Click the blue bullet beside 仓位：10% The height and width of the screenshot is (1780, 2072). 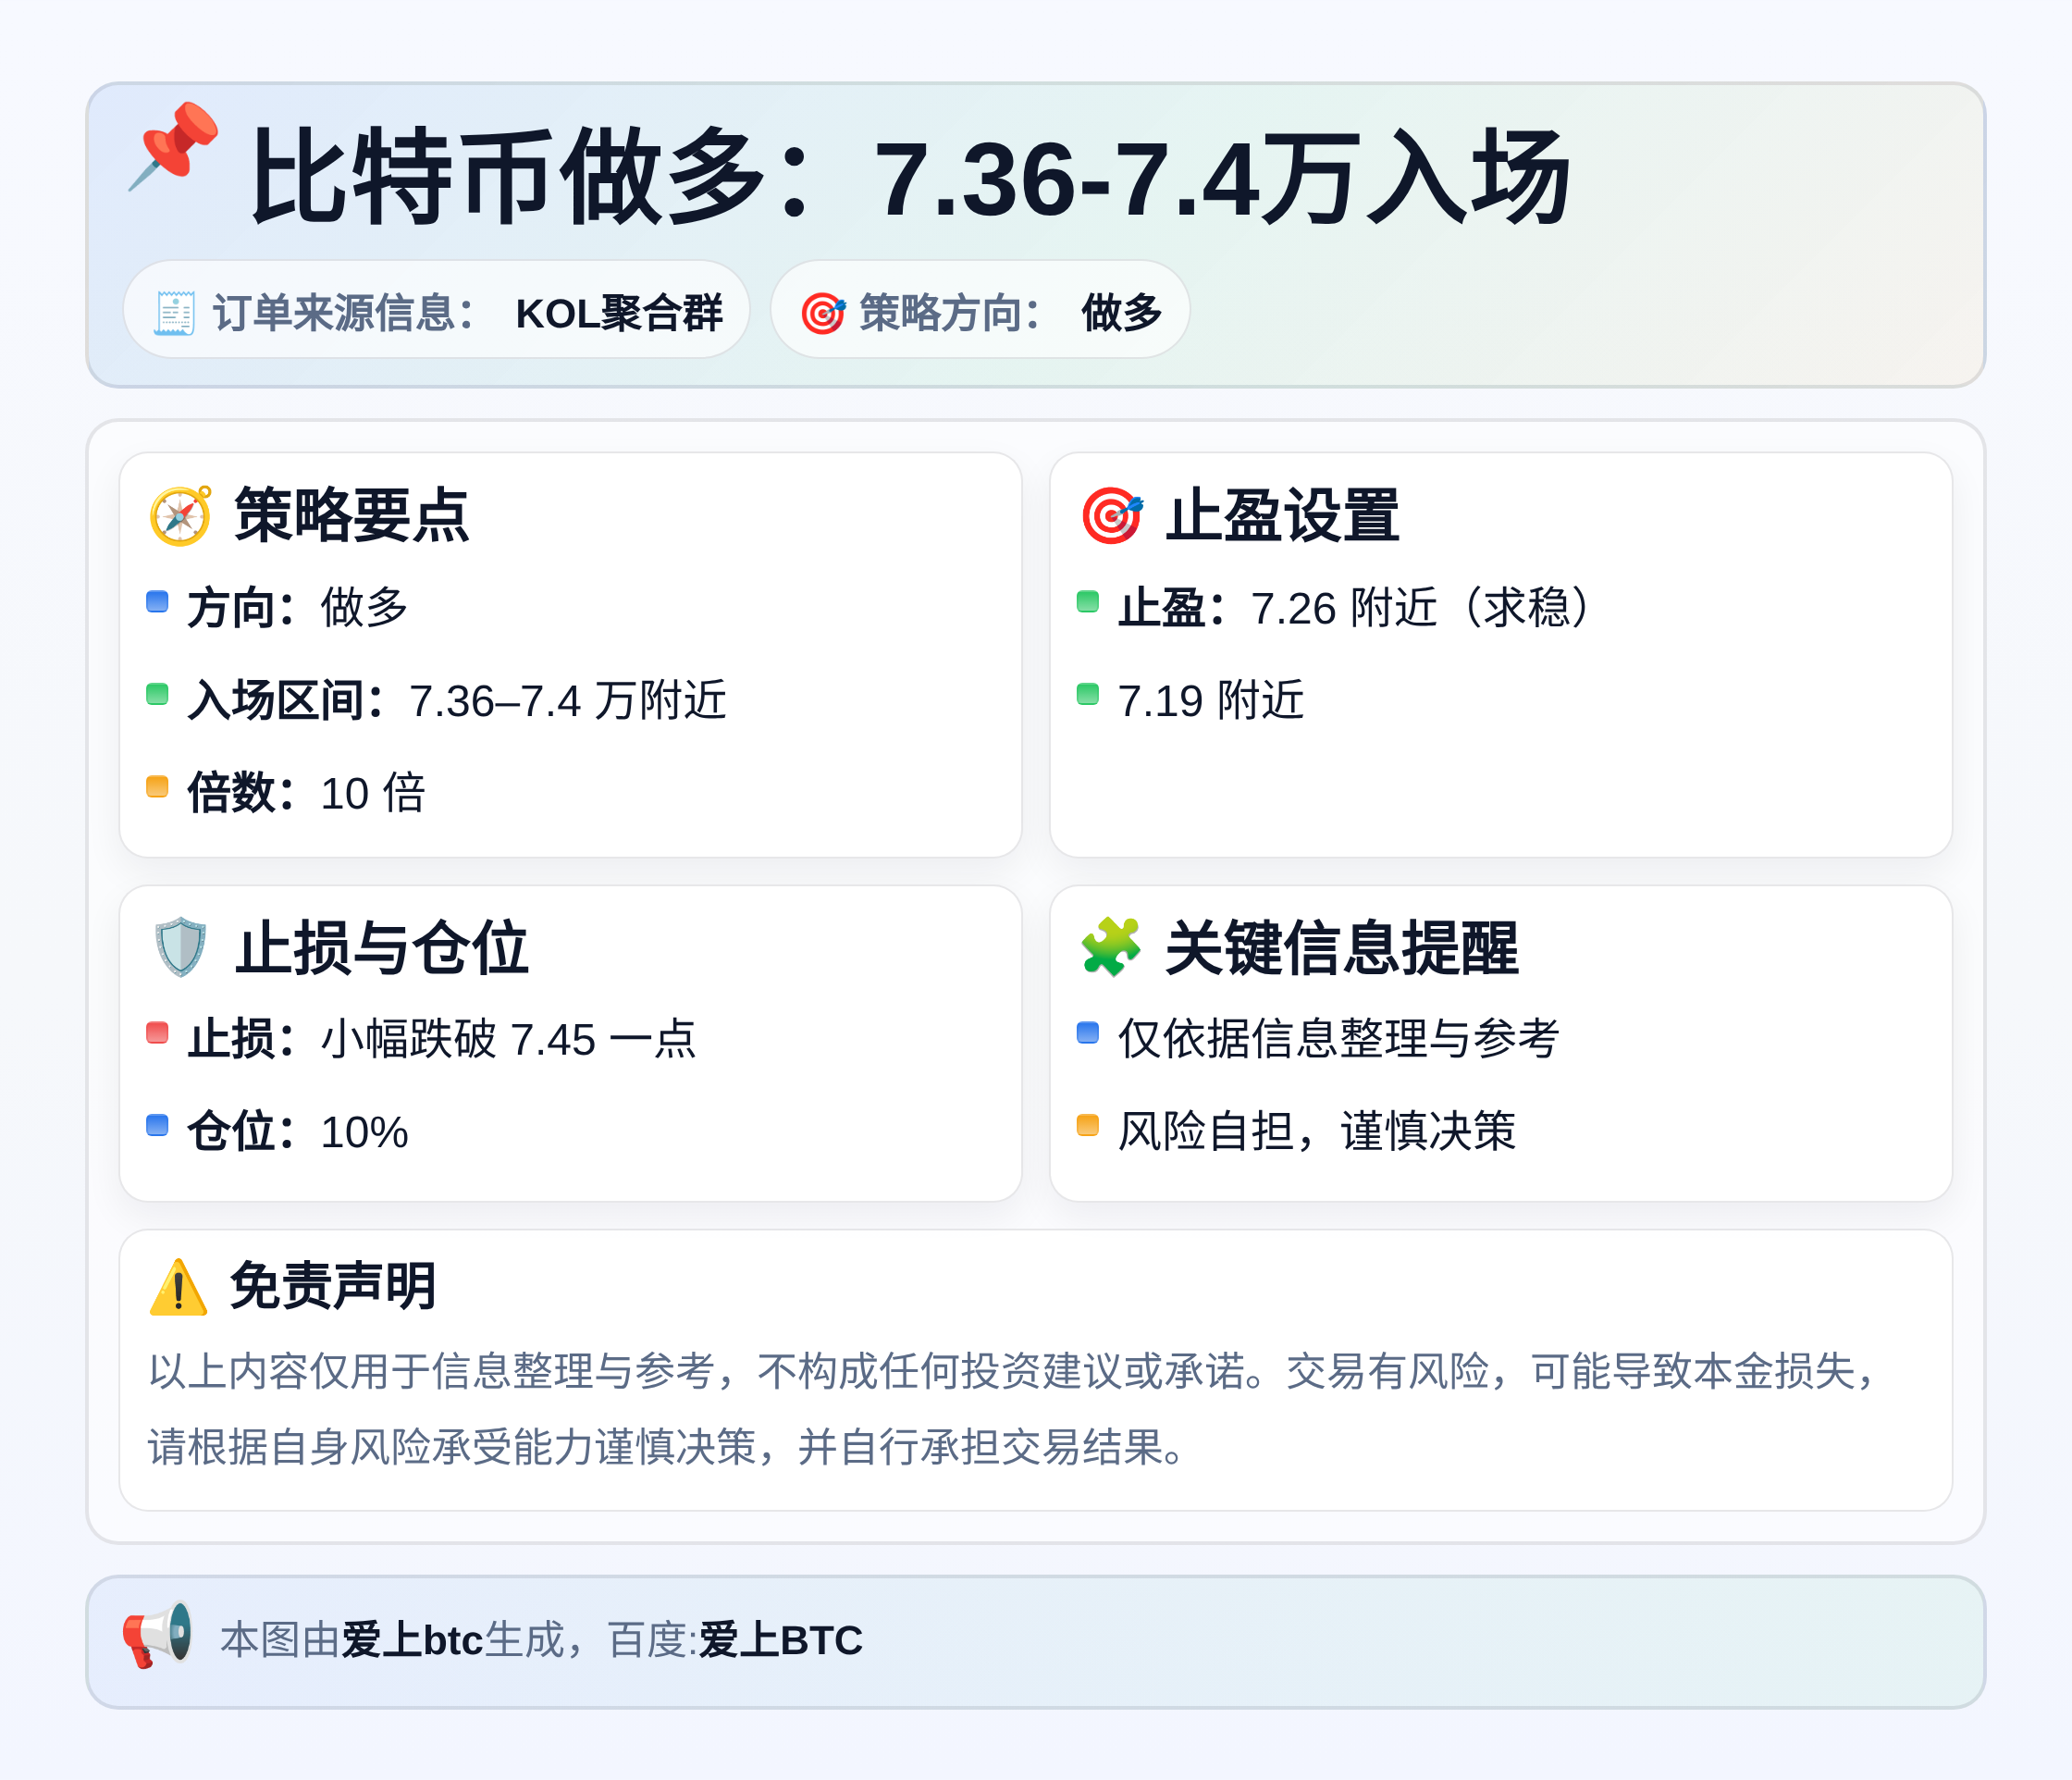(x=157, y=1125)
